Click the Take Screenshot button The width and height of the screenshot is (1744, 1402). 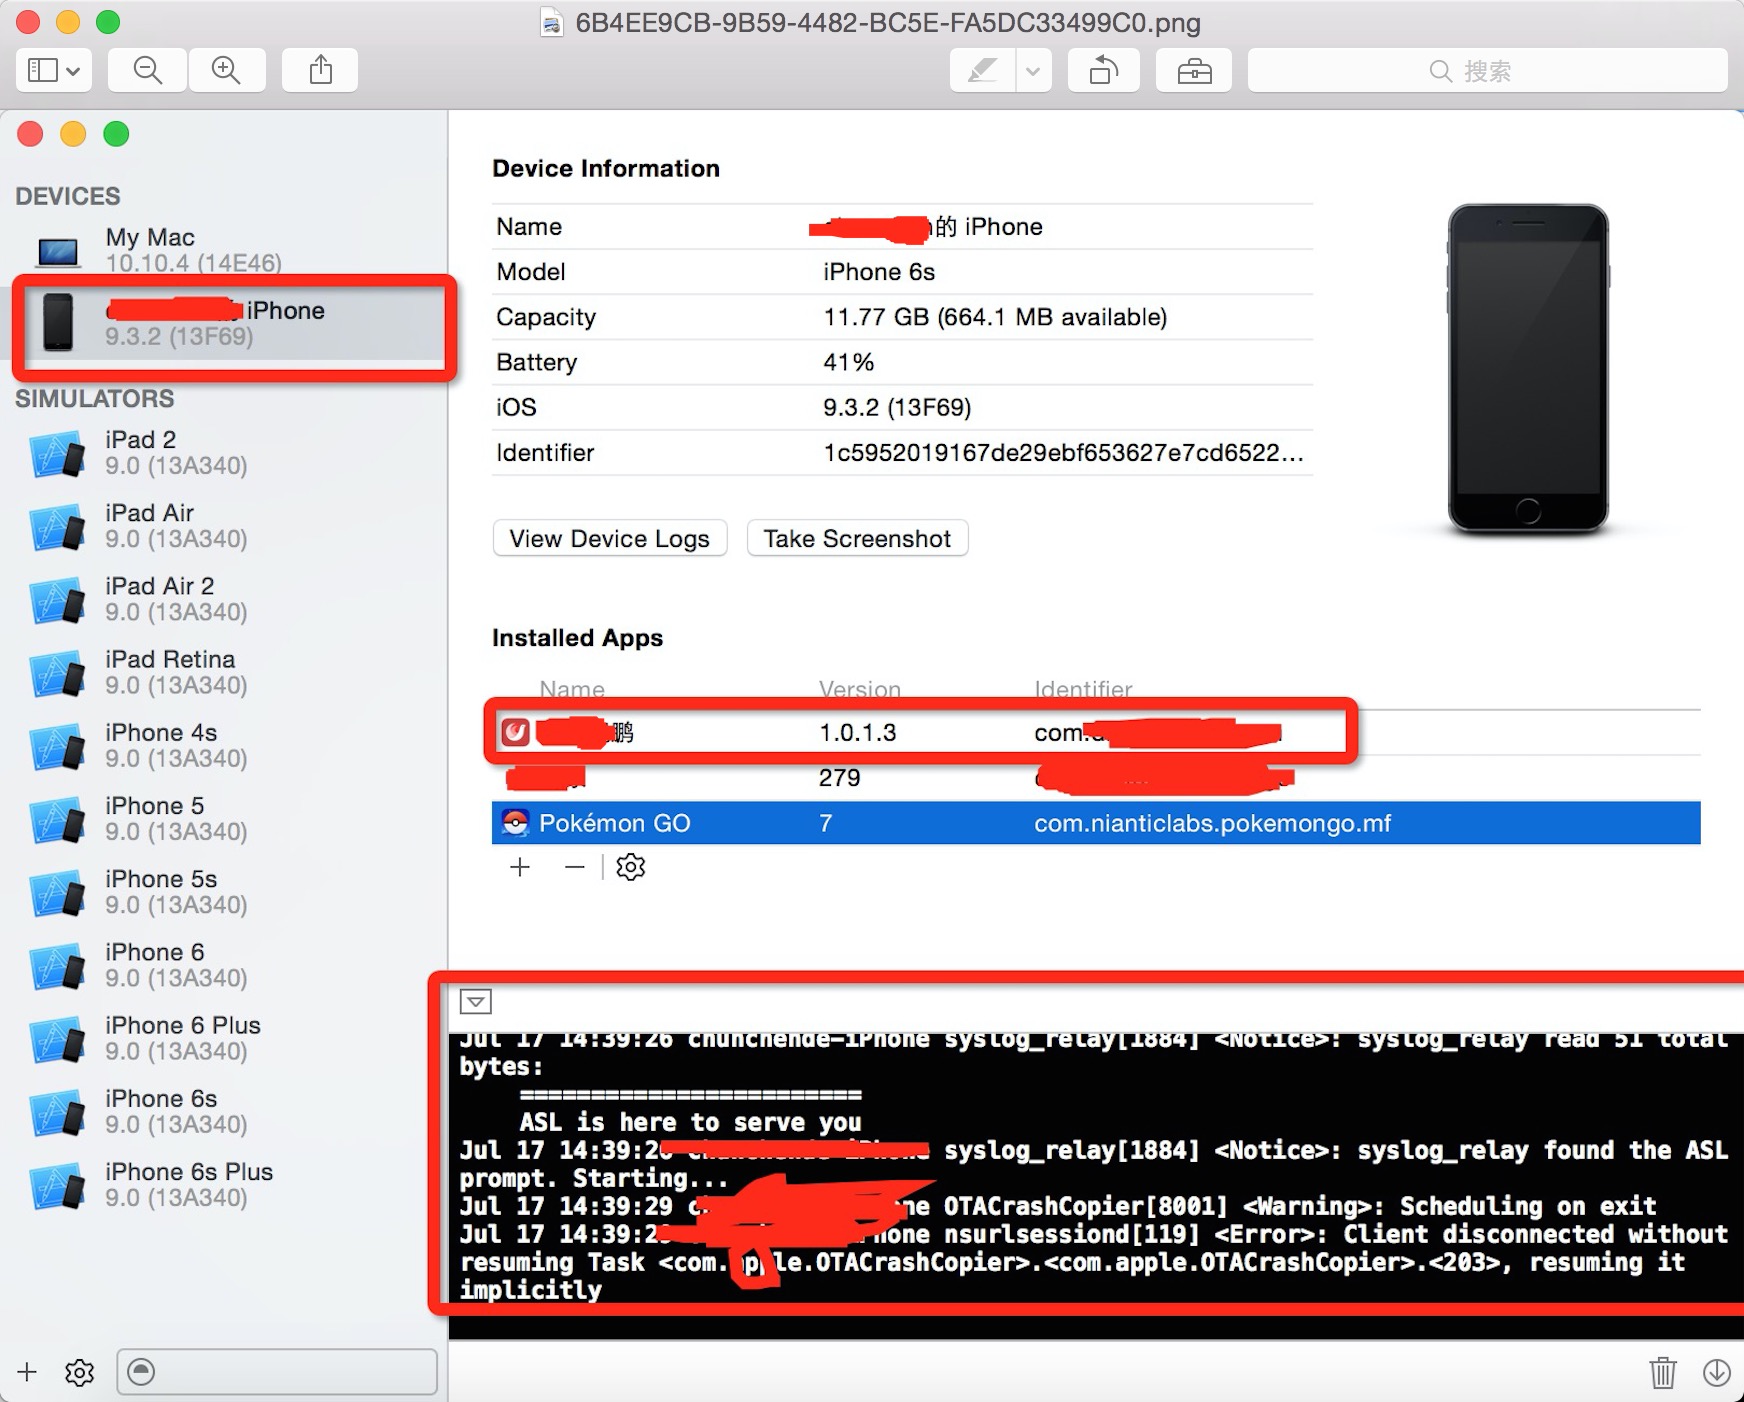[857, 538]
